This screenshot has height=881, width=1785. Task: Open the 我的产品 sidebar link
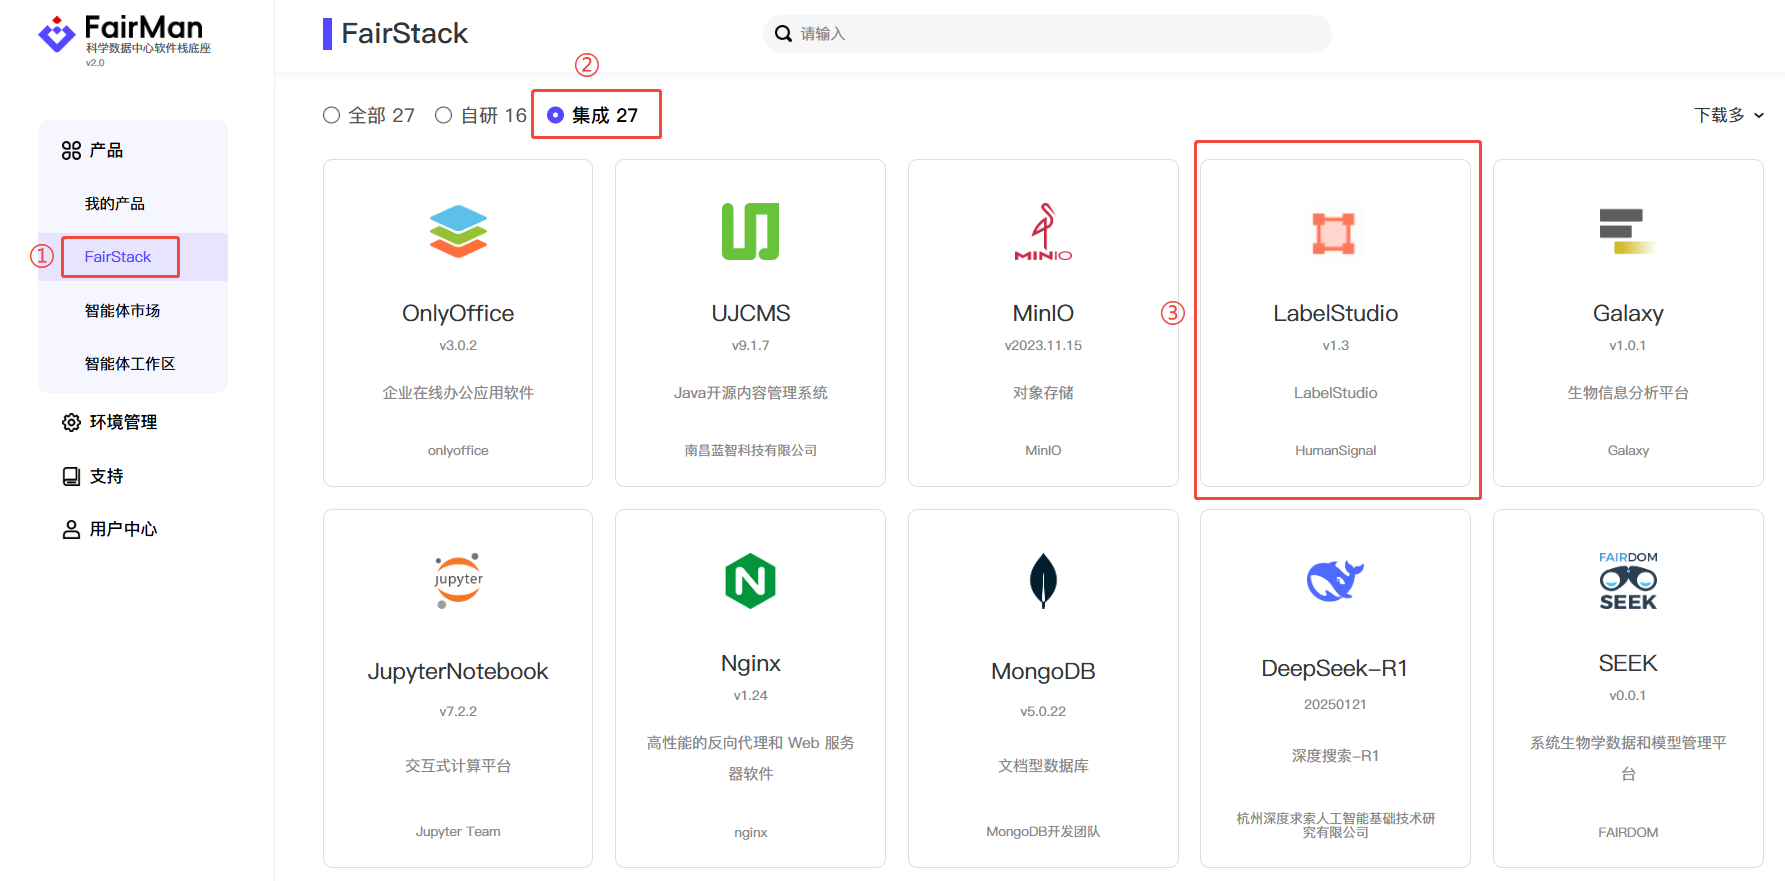click(x=115, y=204)
